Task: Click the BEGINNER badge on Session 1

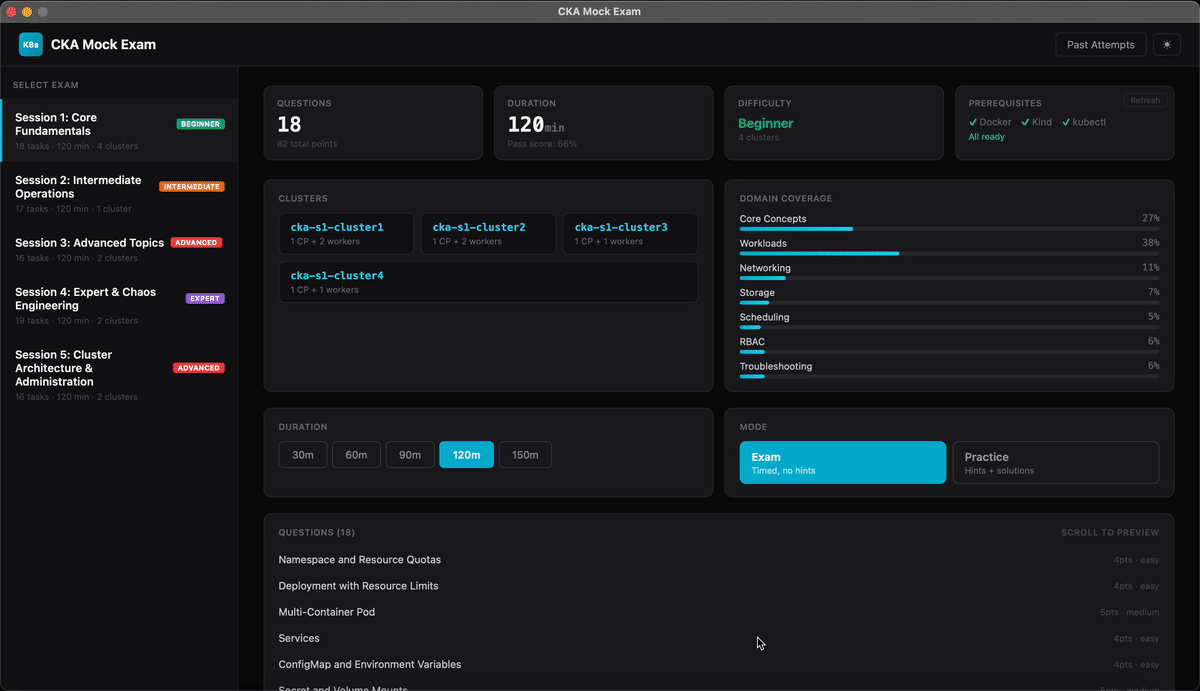Action: click(x=201, y=124)
